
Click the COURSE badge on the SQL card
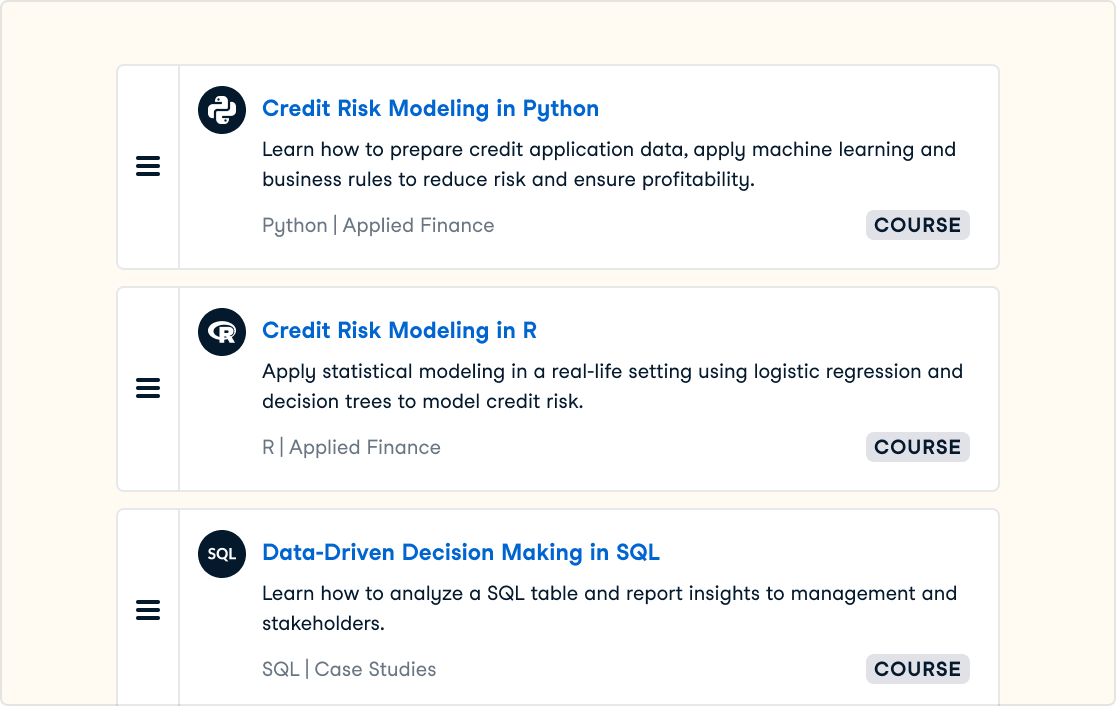point(917,668)
